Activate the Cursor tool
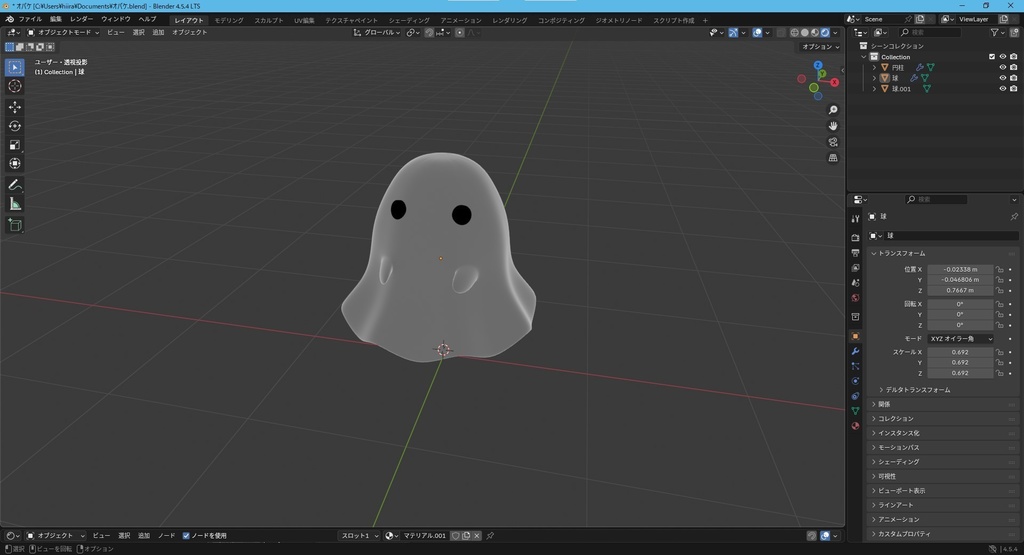This screenshot has width=1024, height=555. (15, 86)
